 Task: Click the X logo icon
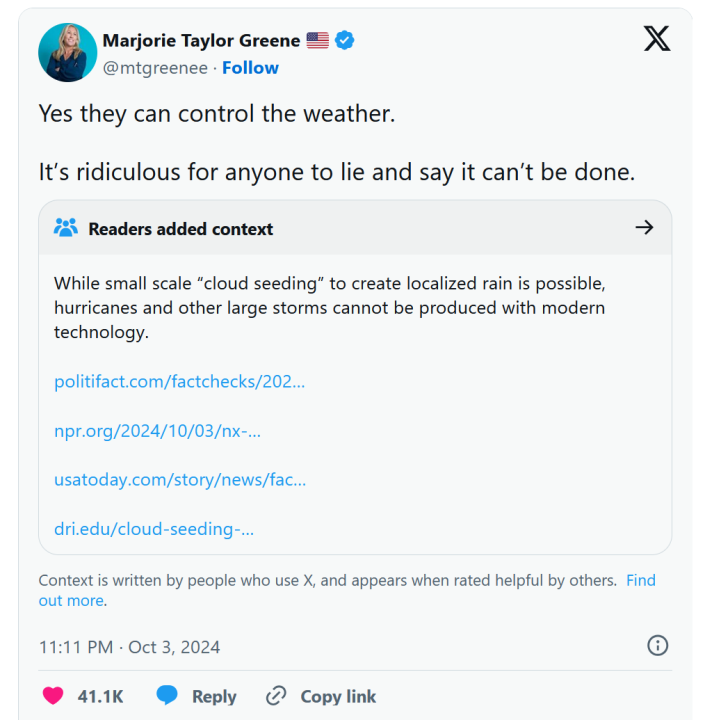point(657,40)
